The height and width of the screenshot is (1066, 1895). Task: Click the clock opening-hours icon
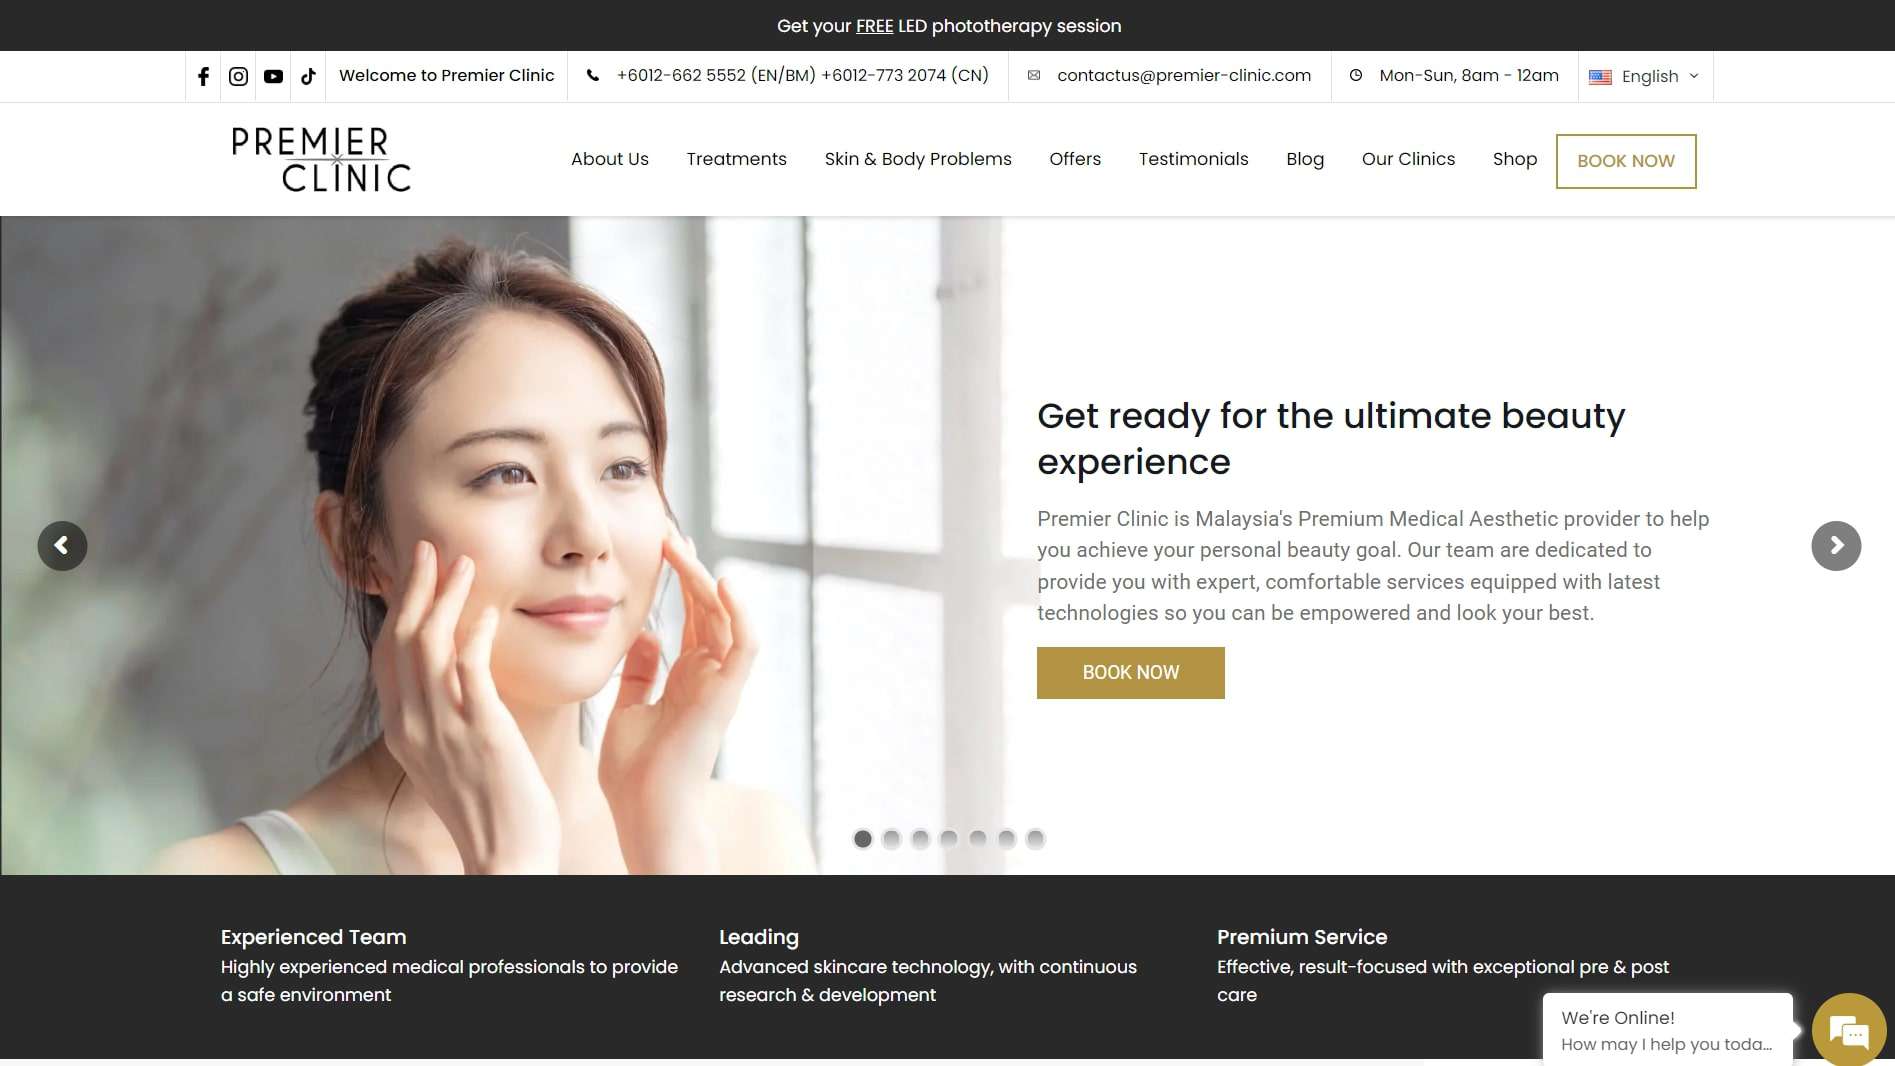[x=1356, y=75]
